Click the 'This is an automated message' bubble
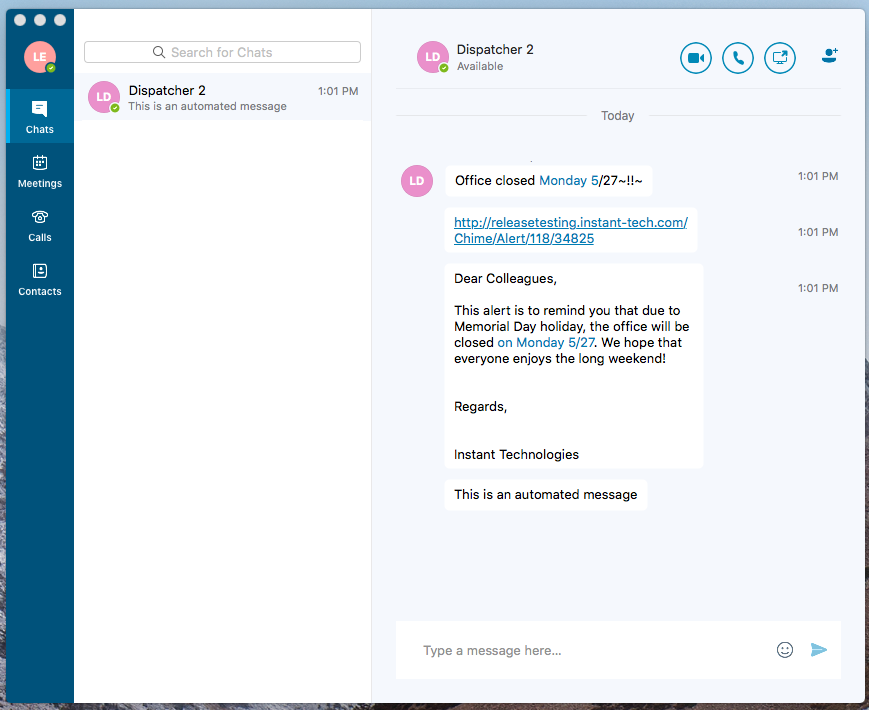The image size is (869, 710). tap(545, 494)
